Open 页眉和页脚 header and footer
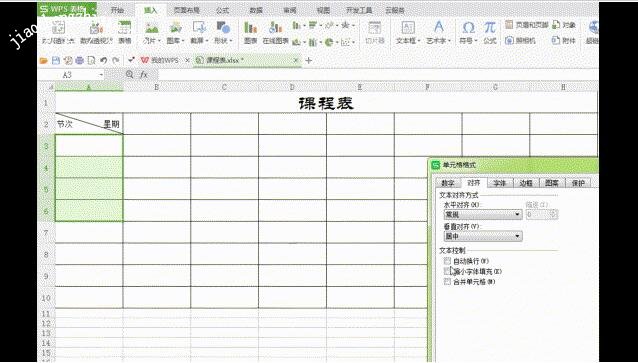Viewport: 638px width, 363px height. [x=527, y=25]
